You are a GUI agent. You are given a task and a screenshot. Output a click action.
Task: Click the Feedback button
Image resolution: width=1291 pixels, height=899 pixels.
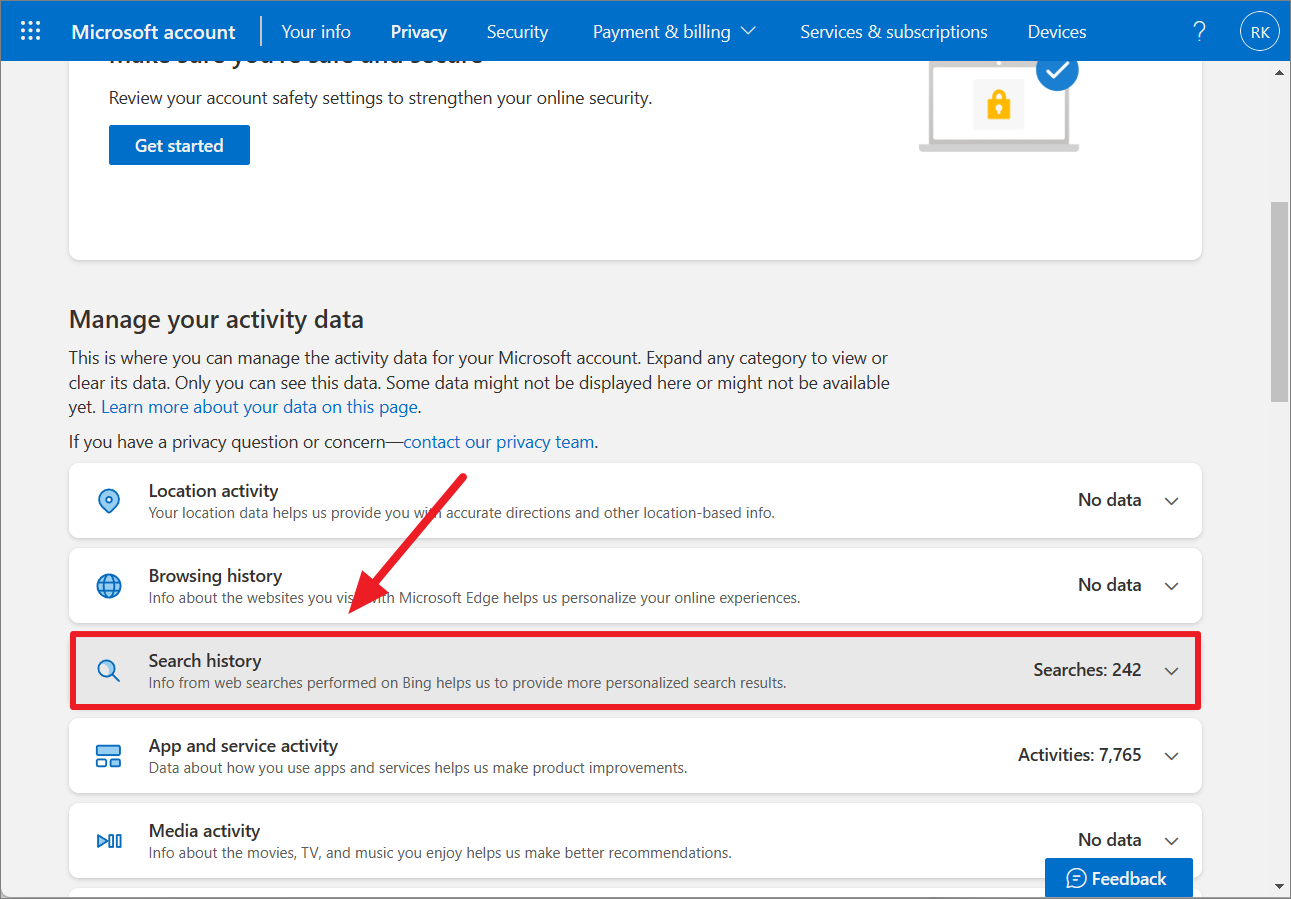click(x=1118, y=878)
